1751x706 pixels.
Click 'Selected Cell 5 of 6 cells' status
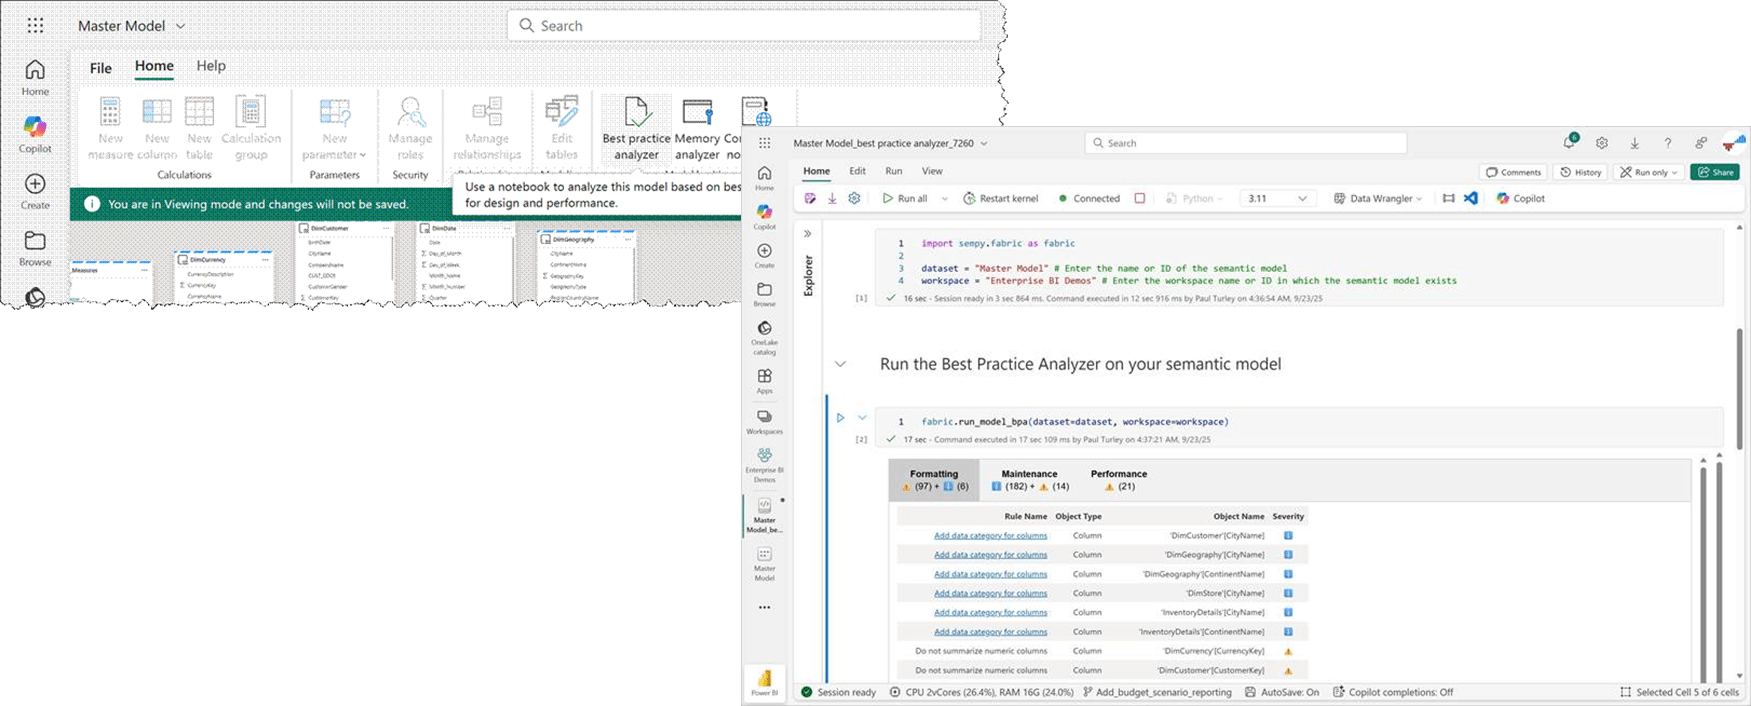(x=1680, y=692)
